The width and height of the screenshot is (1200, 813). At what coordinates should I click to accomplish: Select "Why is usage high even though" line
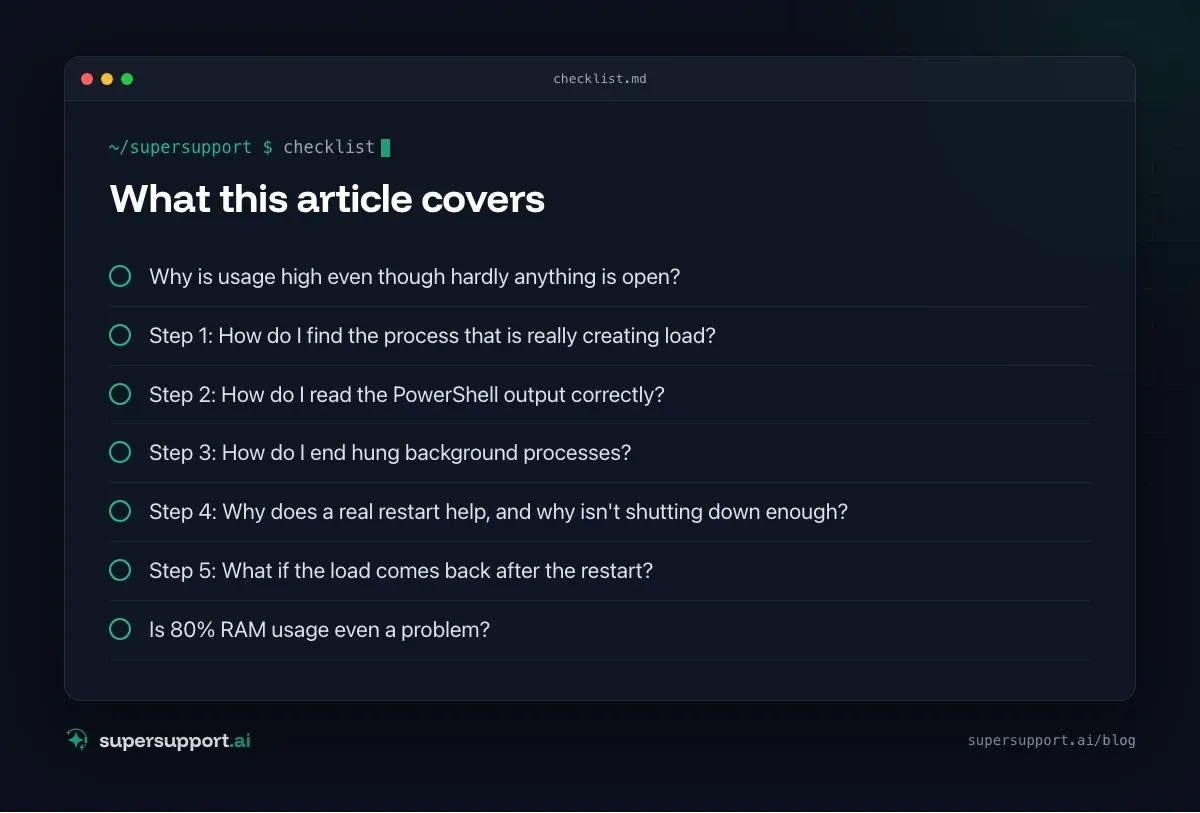pyautogui.click(x=415, y=276)
